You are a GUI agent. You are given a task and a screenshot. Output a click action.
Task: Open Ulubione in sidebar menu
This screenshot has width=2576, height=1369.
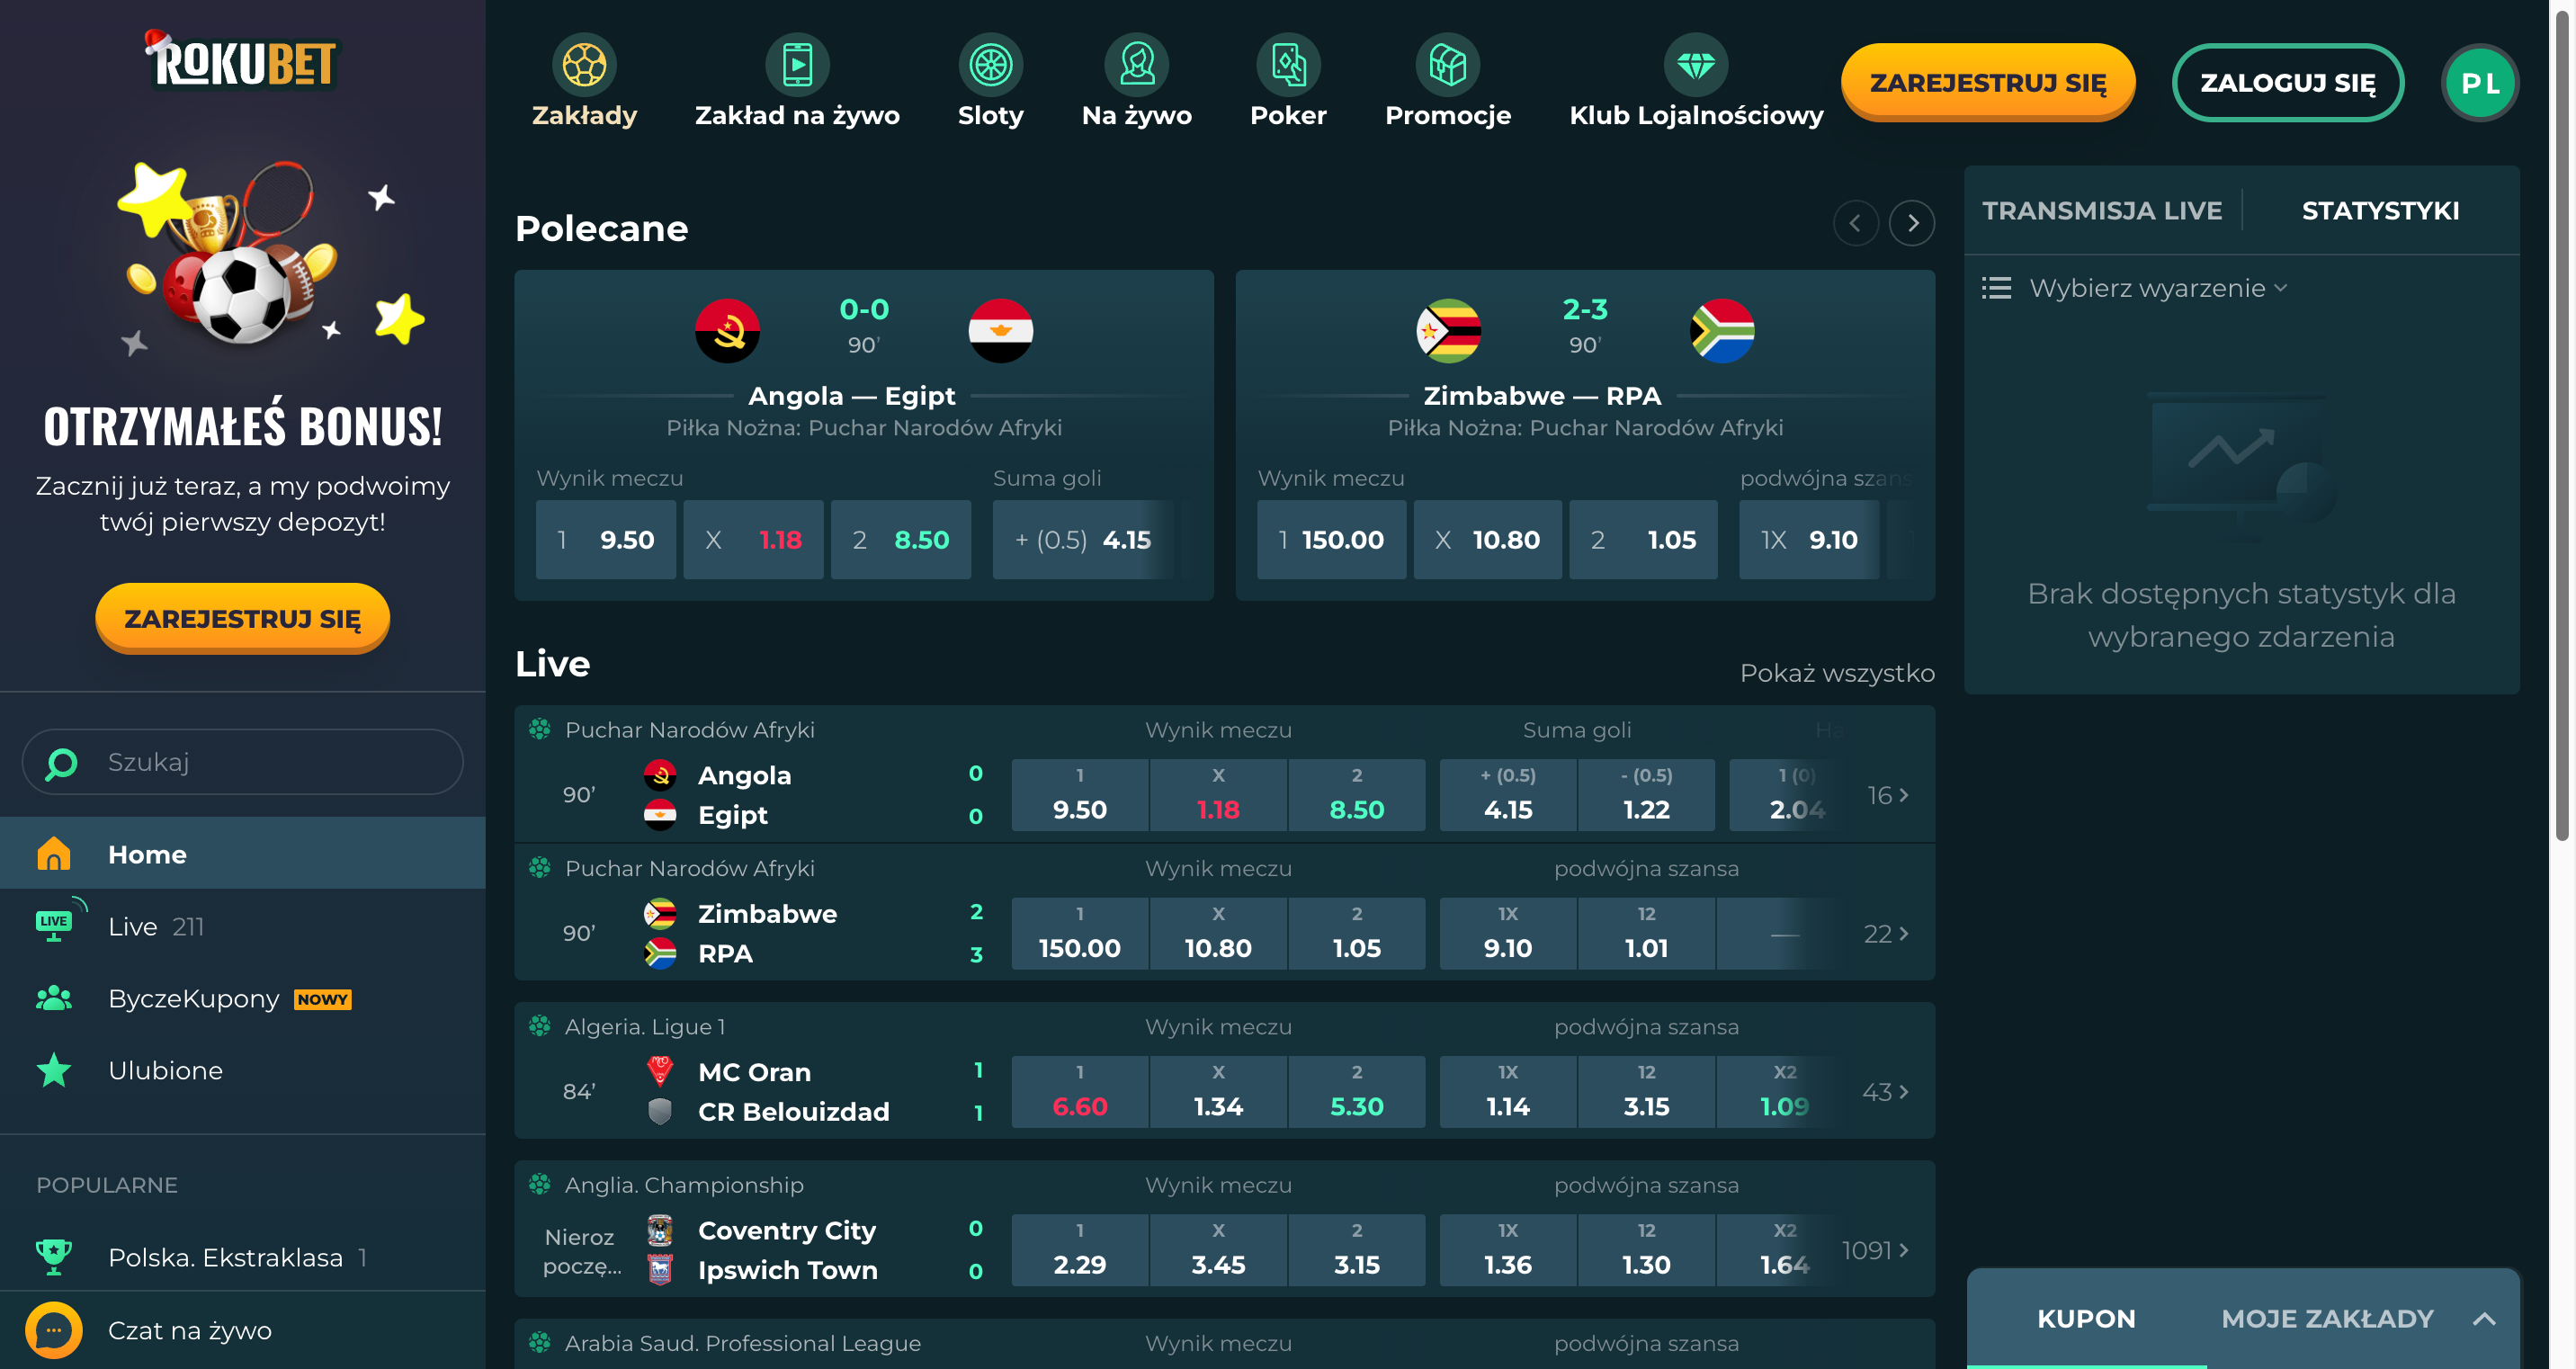click(x=243, y=1070)
